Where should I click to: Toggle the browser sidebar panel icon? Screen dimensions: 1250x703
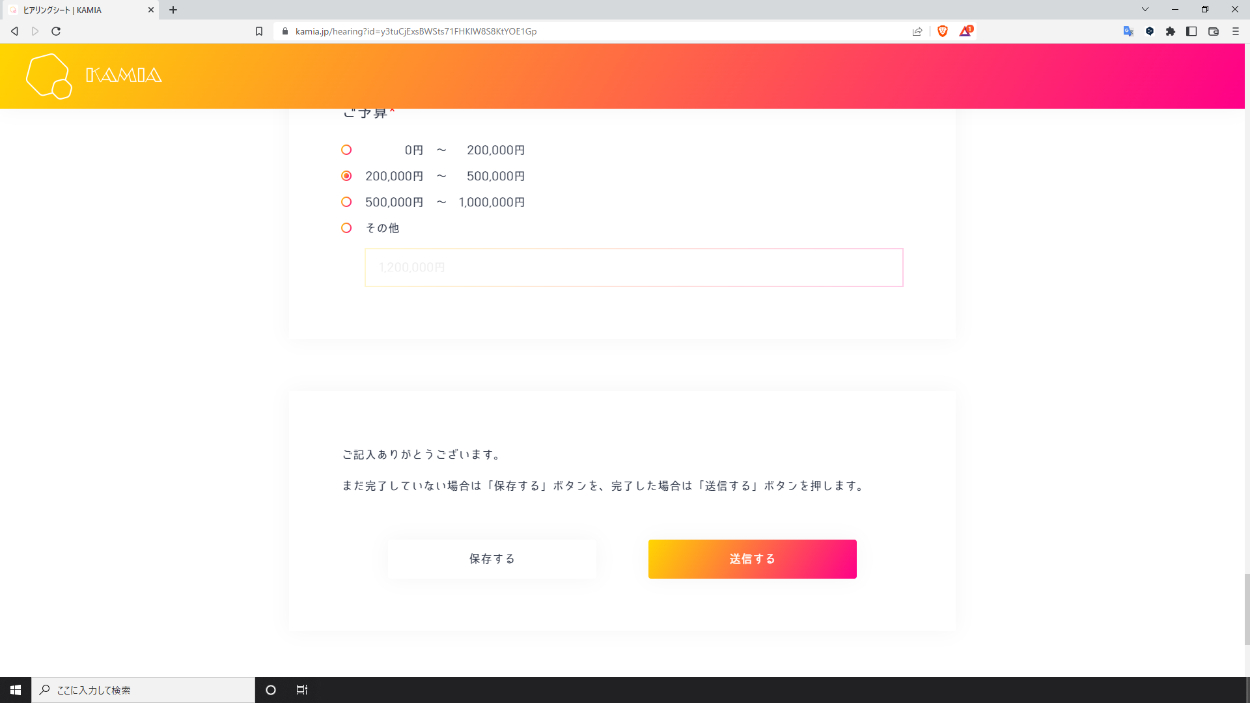[x=1191, y=31]
